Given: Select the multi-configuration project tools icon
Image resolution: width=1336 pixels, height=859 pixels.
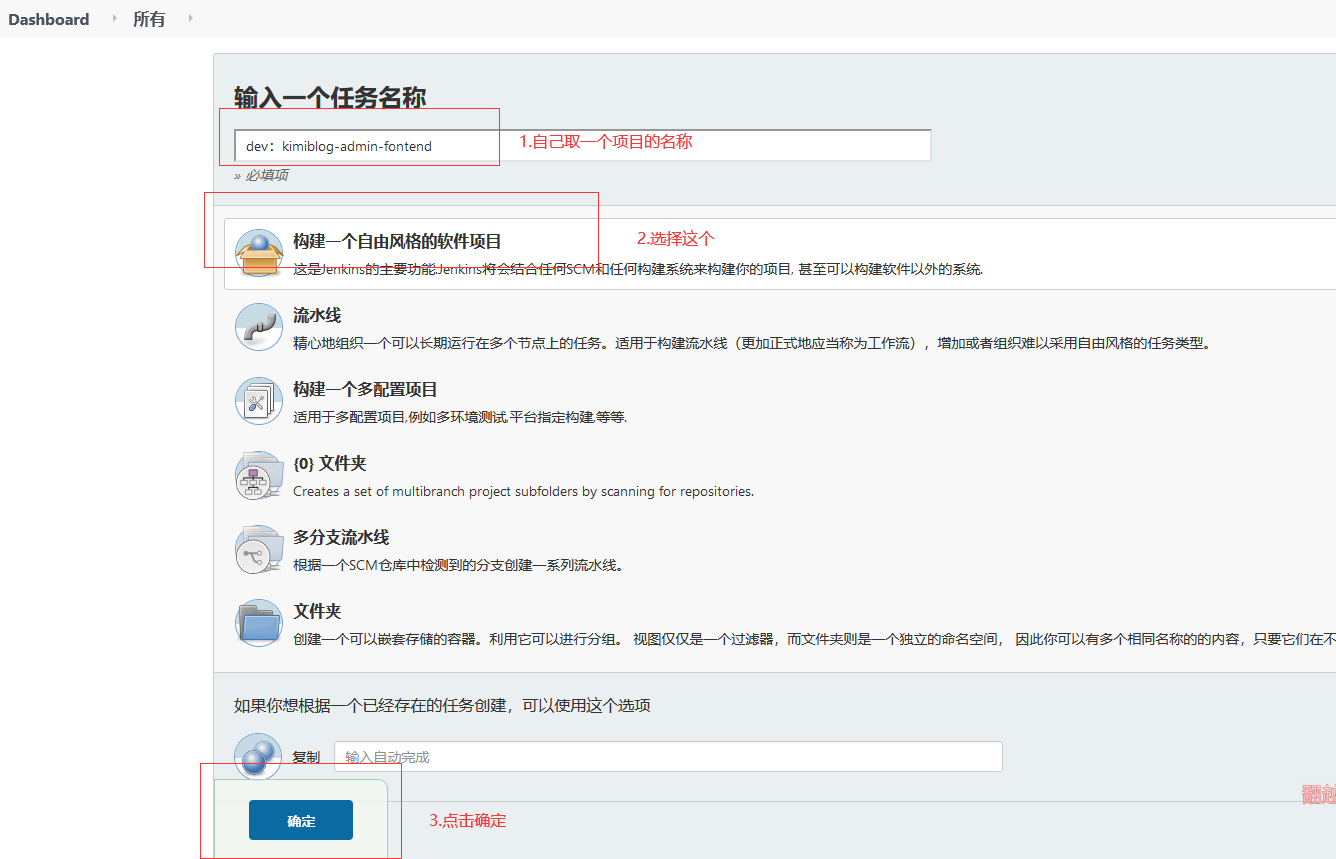Looking at the screenshot, I should pyautogui.click(x=259, y=401).
